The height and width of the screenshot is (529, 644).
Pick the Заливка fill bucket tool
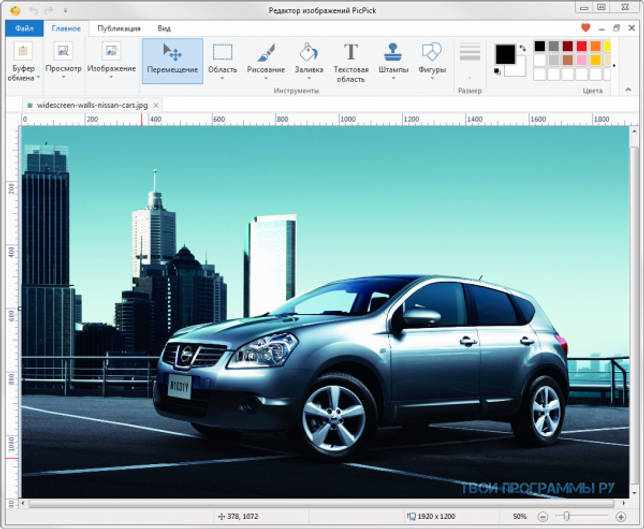[309, 61]
